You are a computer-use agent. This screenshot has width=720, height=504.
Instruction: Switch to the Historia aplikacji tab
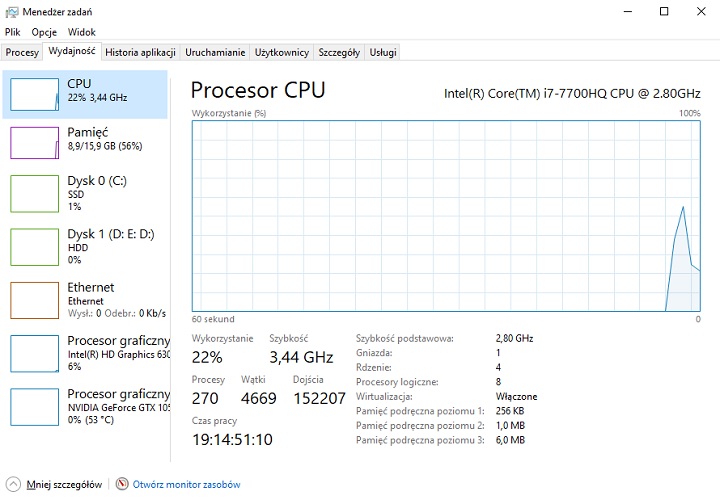[140, 52]
